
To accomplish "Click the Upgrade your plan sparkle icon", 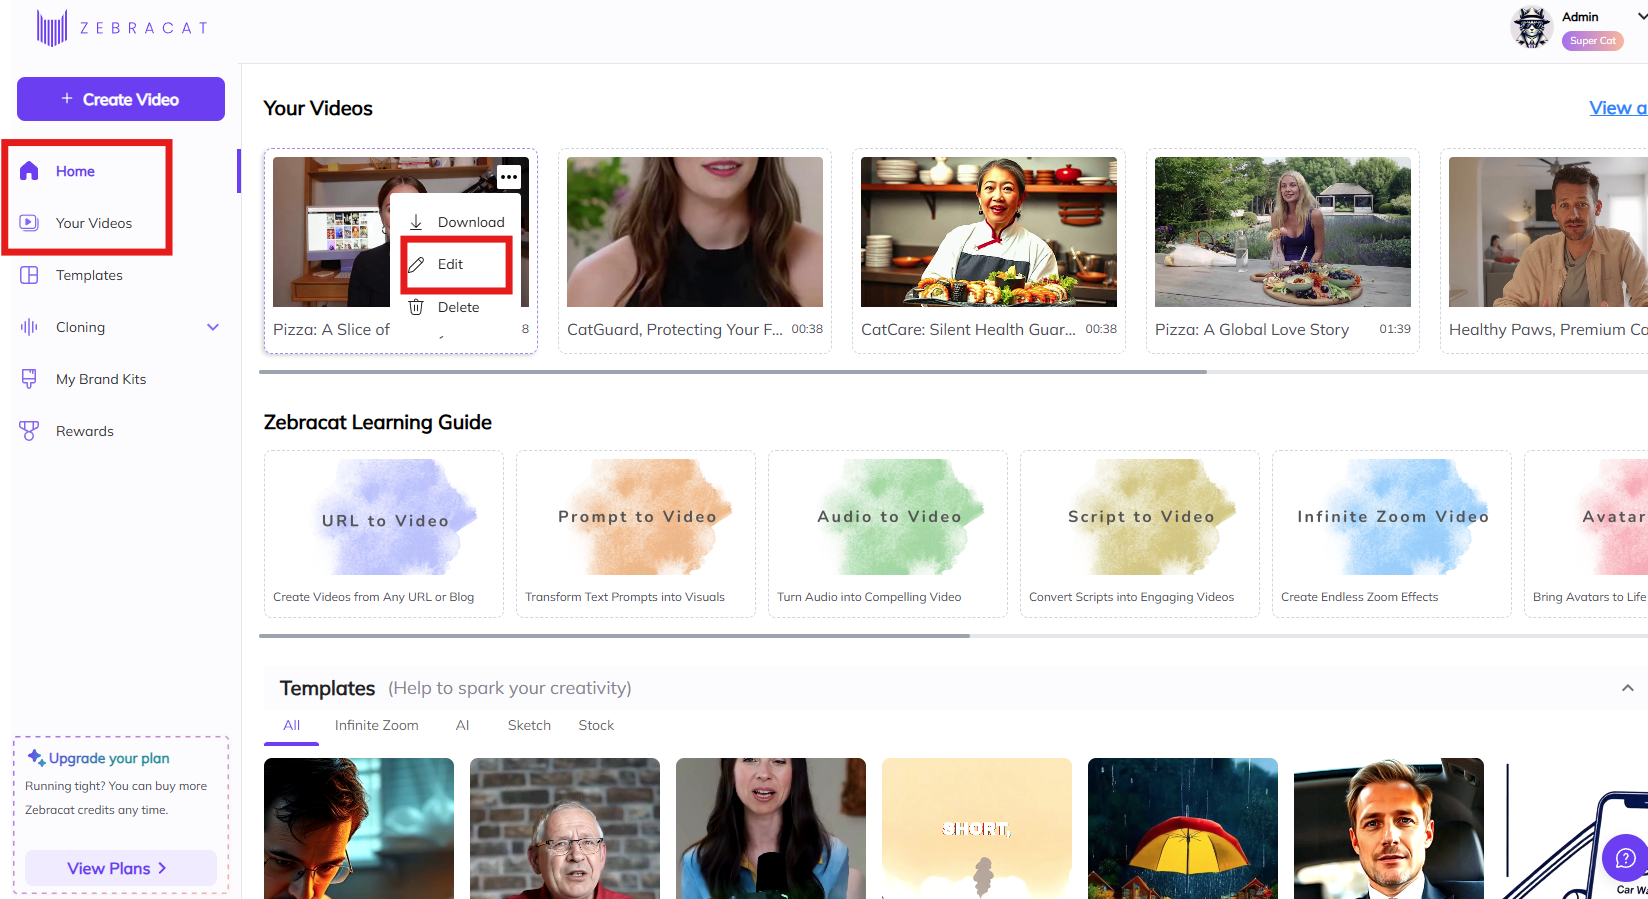I will [36, 757].
